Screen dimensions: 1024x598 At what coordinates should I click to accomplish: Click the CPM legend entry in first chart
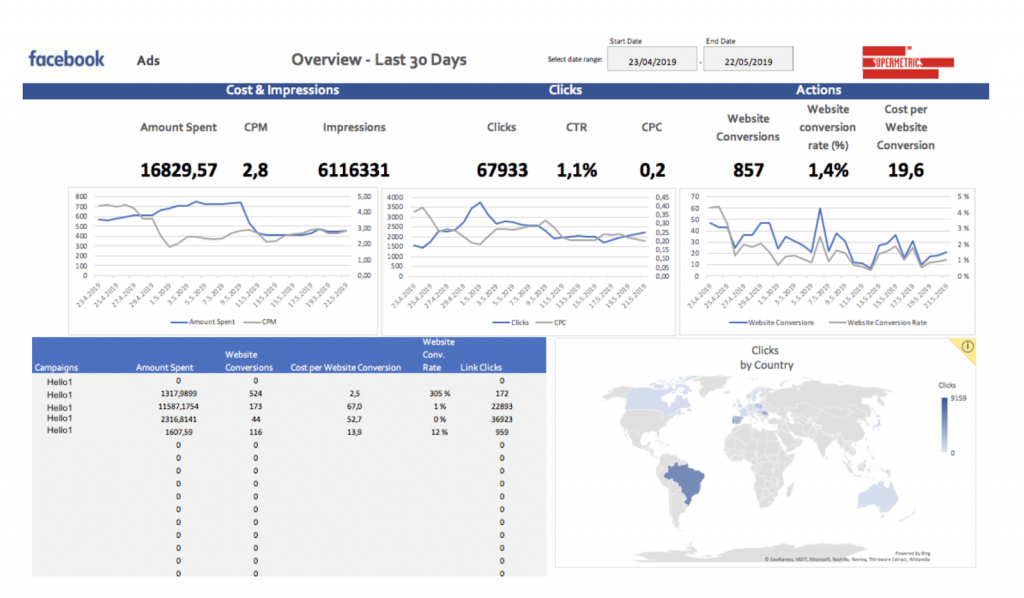(x=260, y=322)
